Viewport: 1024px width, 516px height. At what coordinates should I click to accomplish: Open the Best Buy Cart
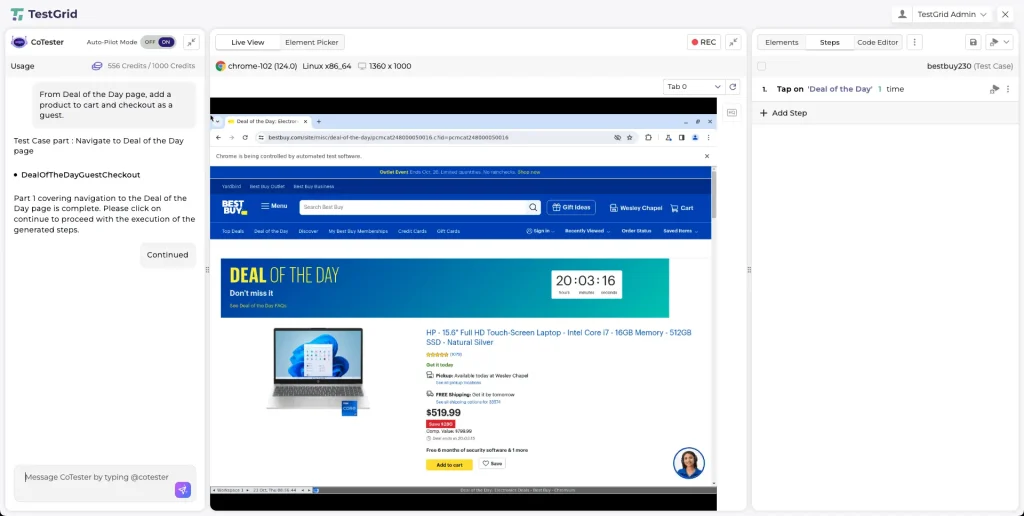tap(682, 208)
